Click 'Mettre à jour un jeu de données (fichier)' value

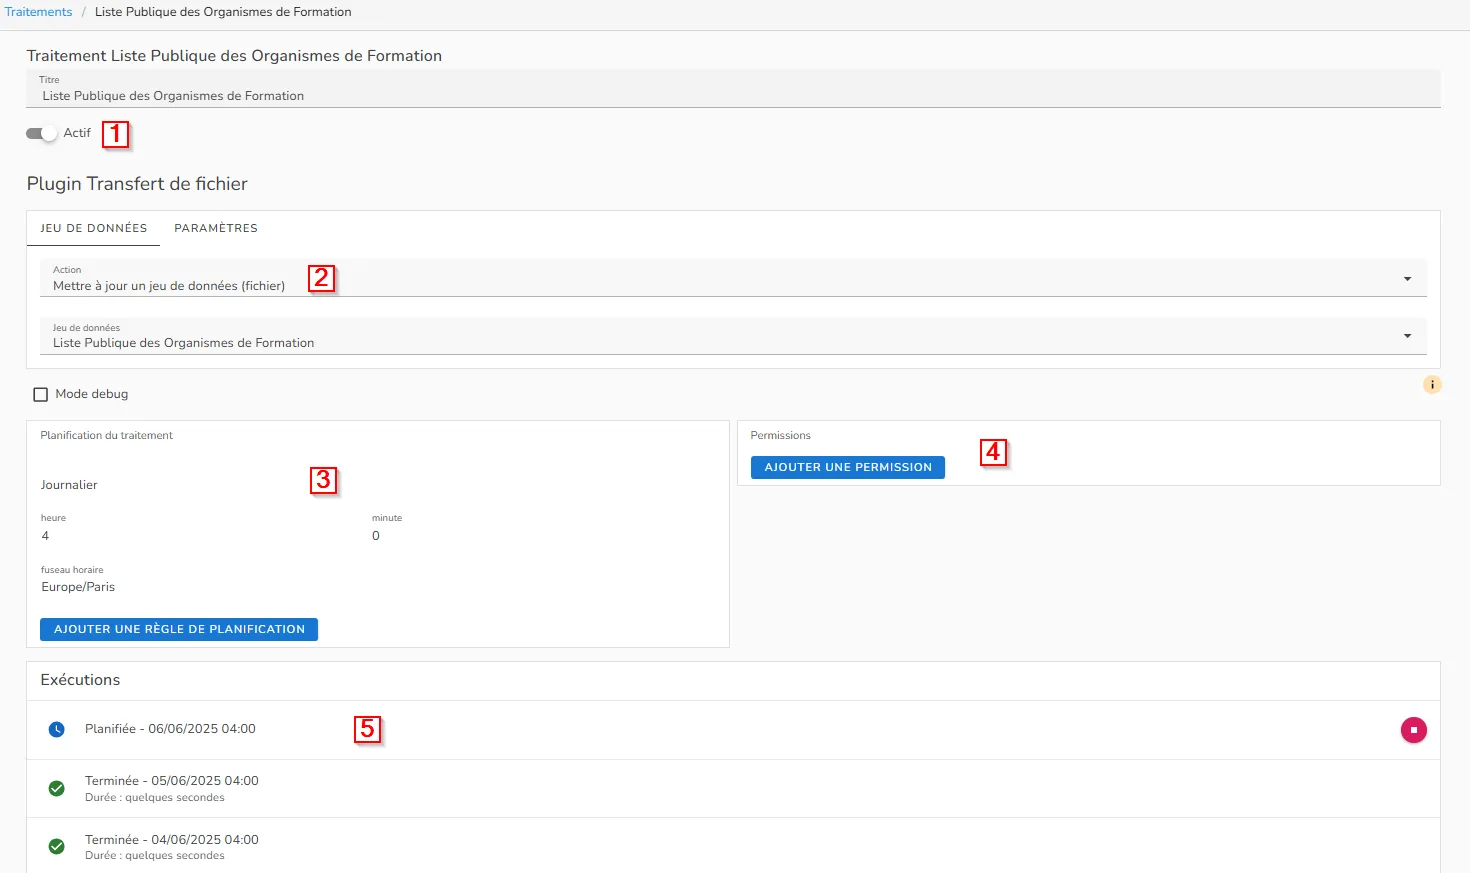click(x=169, y=286)
